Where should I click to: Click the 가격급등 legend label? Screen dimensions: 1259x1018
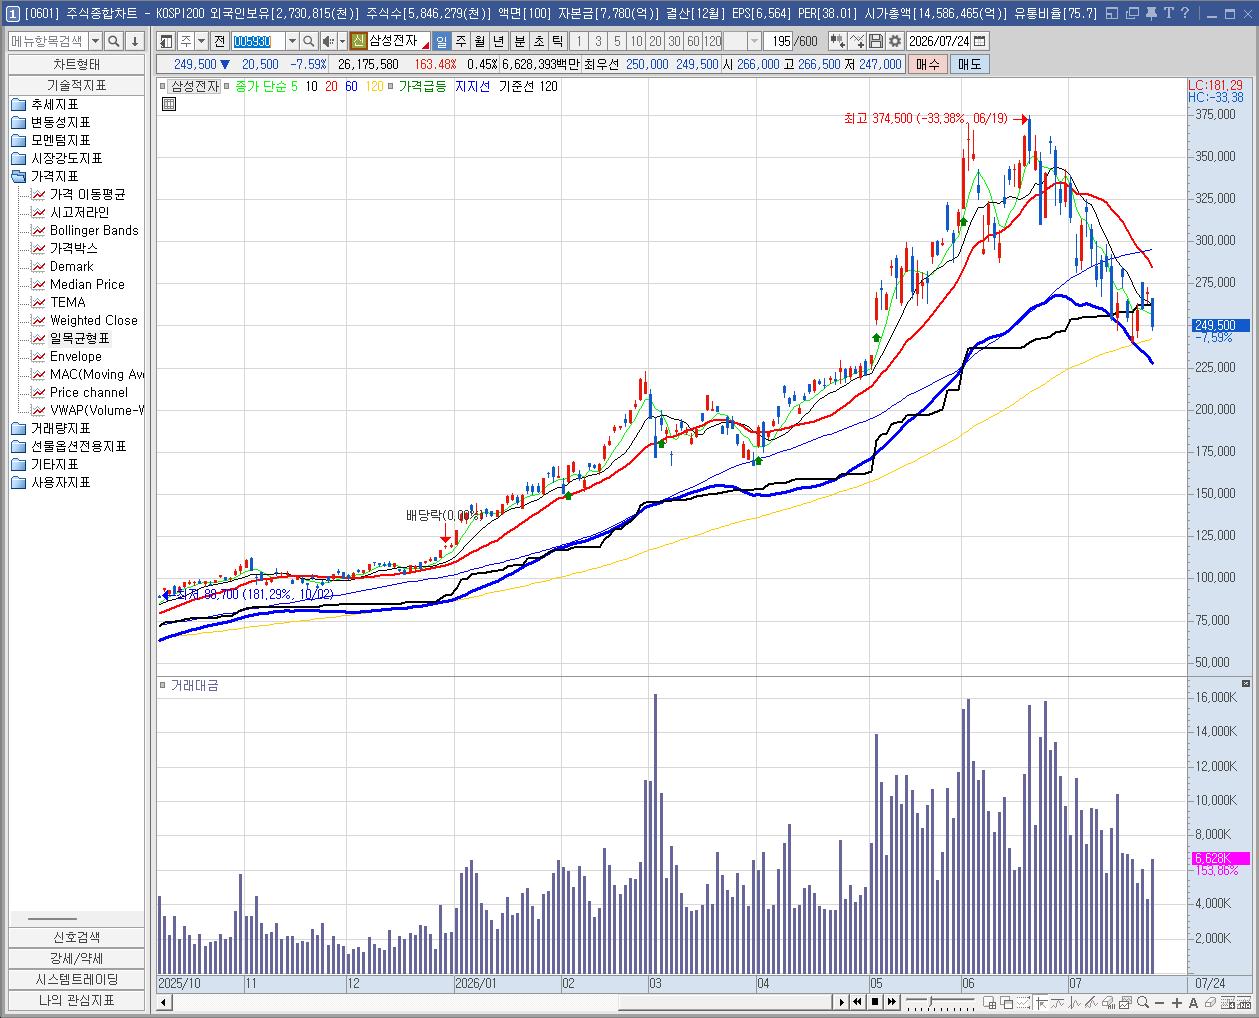click(x=422, y=86)
